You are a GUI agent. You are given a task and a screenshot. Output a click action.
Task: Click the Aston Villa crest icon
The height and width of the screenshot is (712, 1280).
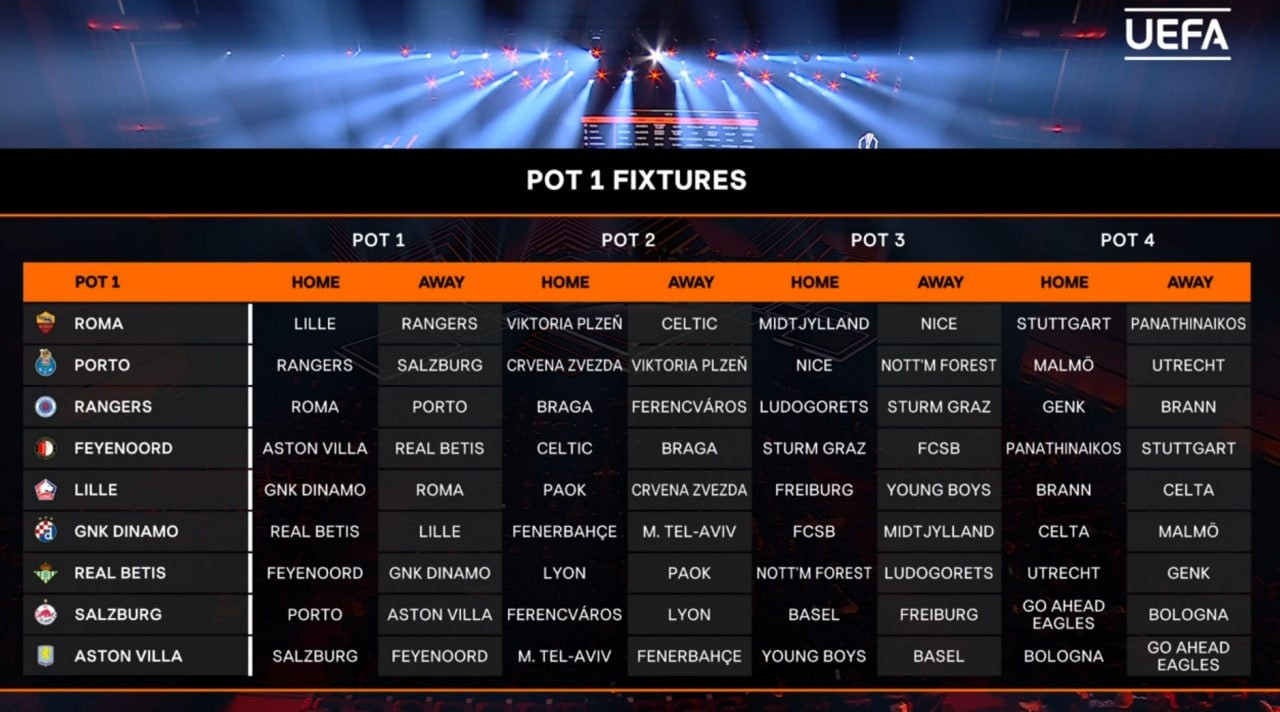tap(46, 656)
